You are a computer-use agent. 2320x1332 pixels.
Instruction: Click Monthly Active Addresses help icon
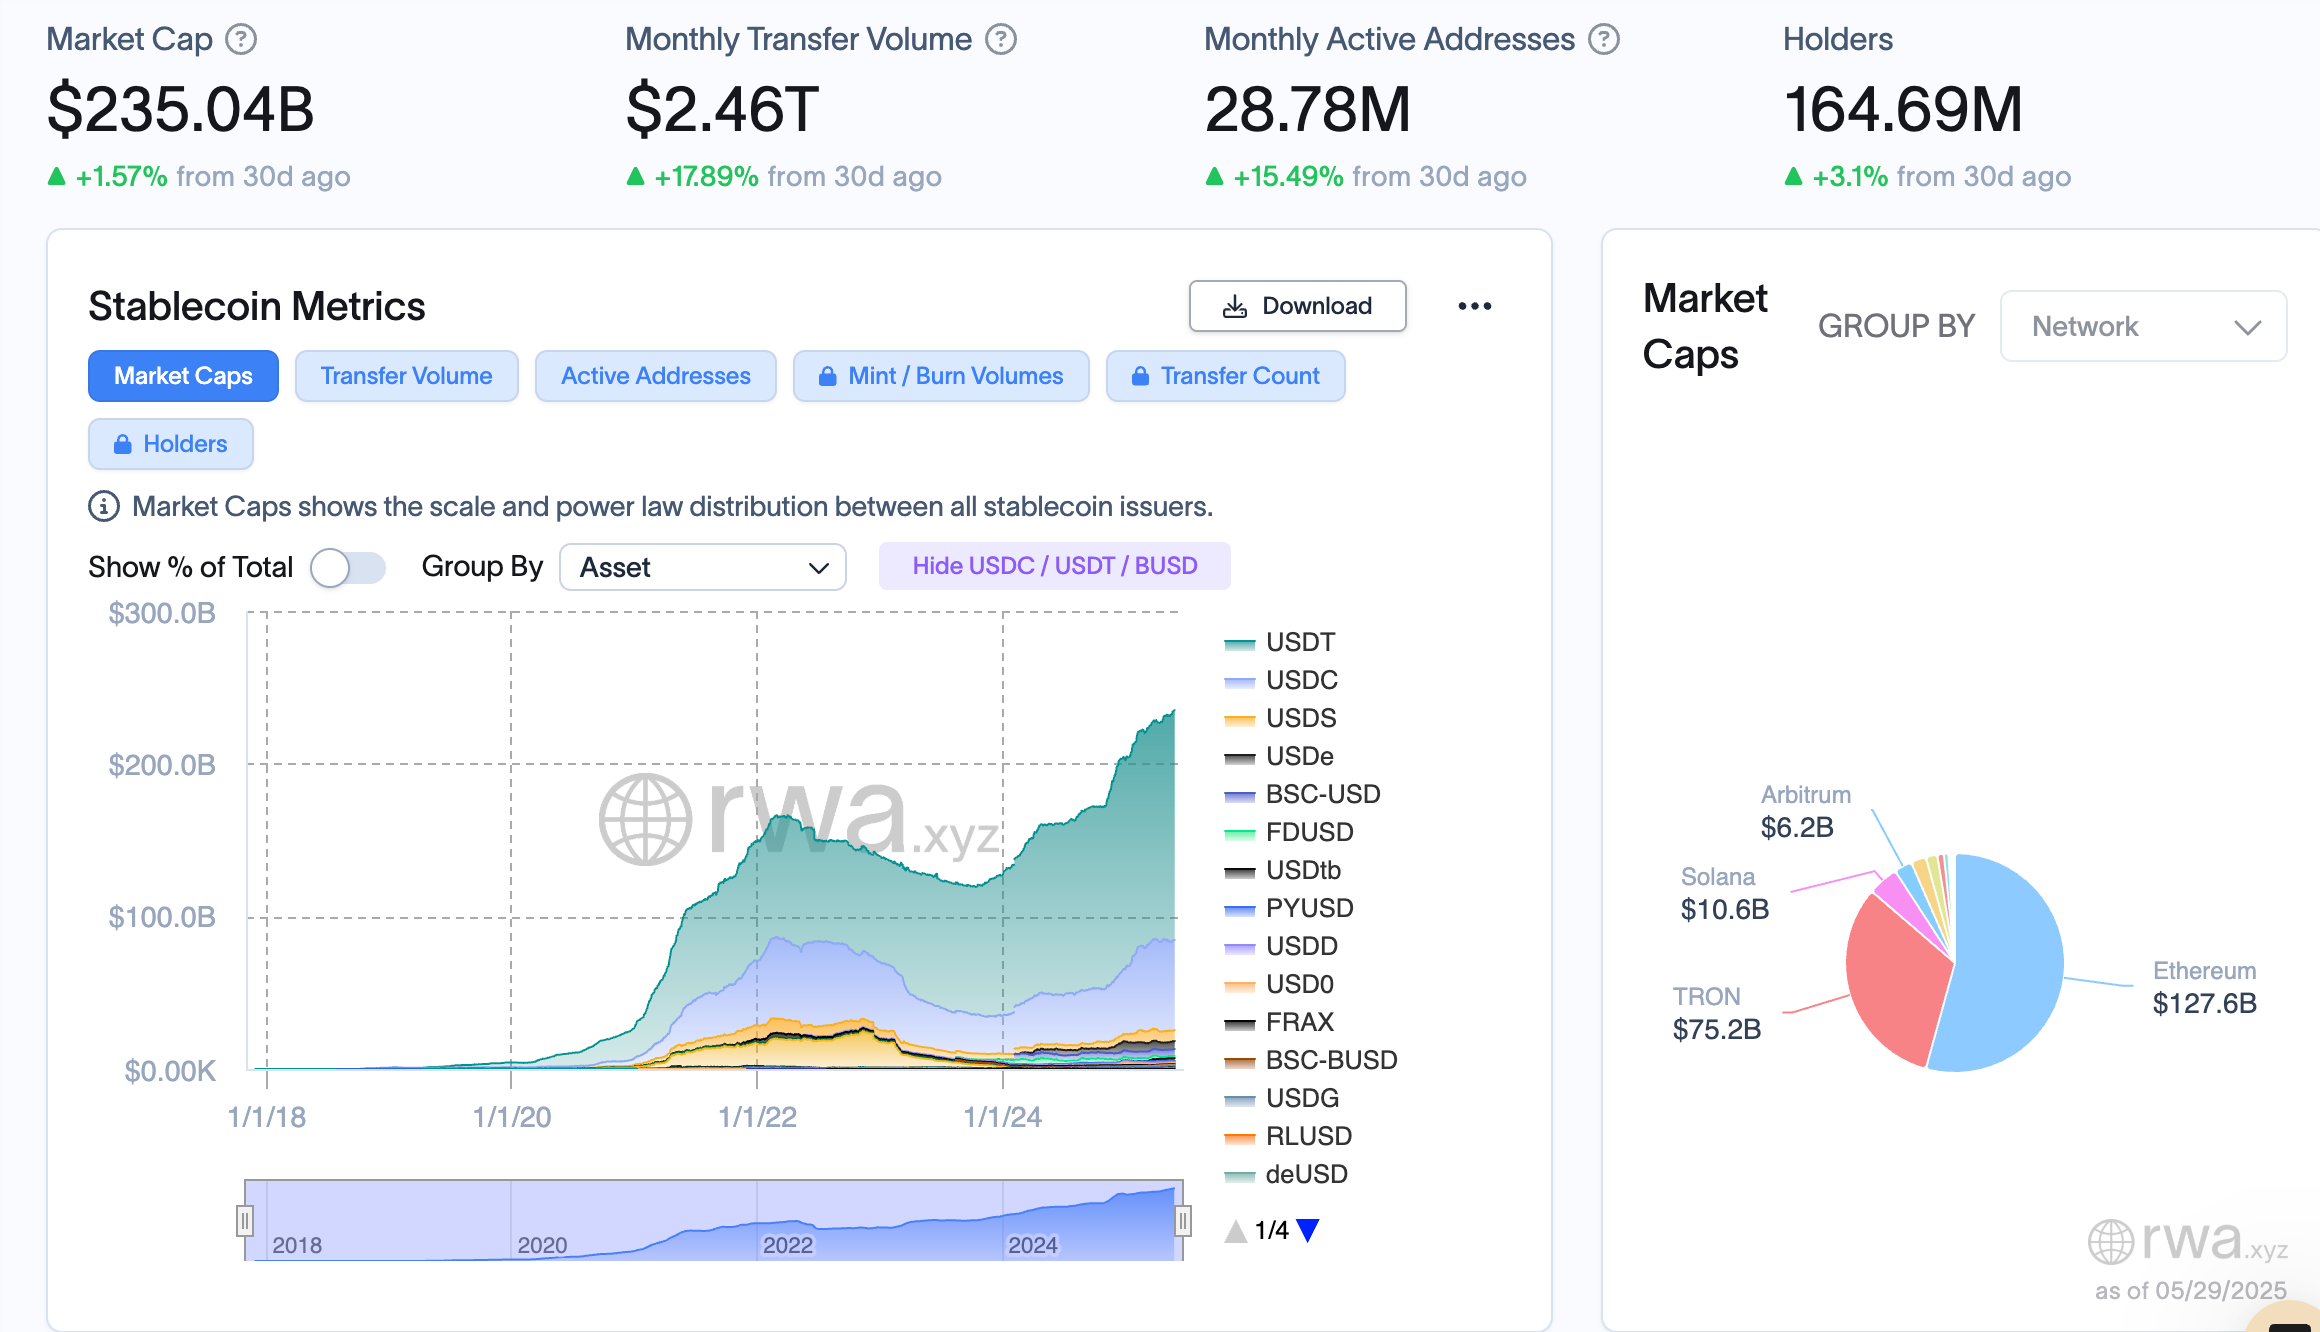pyautogui.click(x=1604, y=39)
